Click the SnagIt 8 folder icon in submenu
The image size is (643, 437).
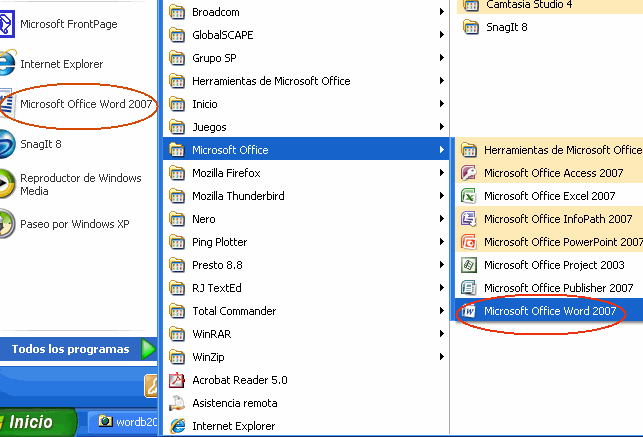470,27
